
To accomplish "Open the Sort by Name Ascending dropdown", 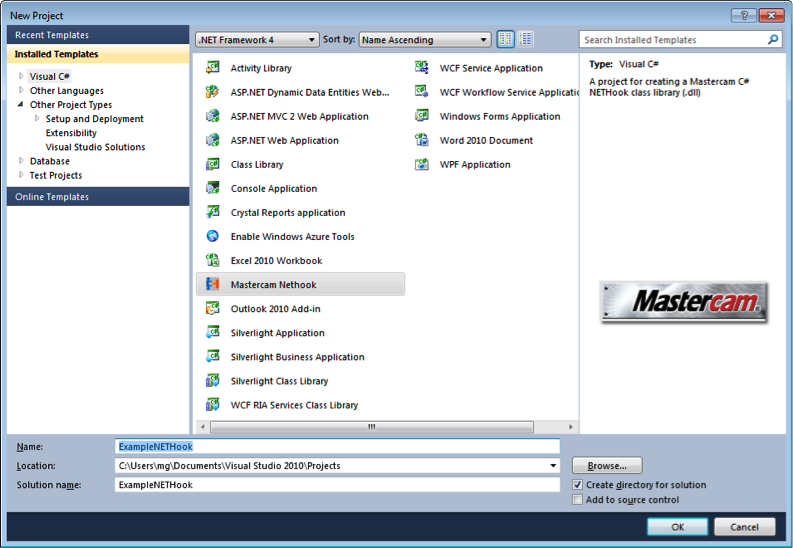I will coord(425,39).
